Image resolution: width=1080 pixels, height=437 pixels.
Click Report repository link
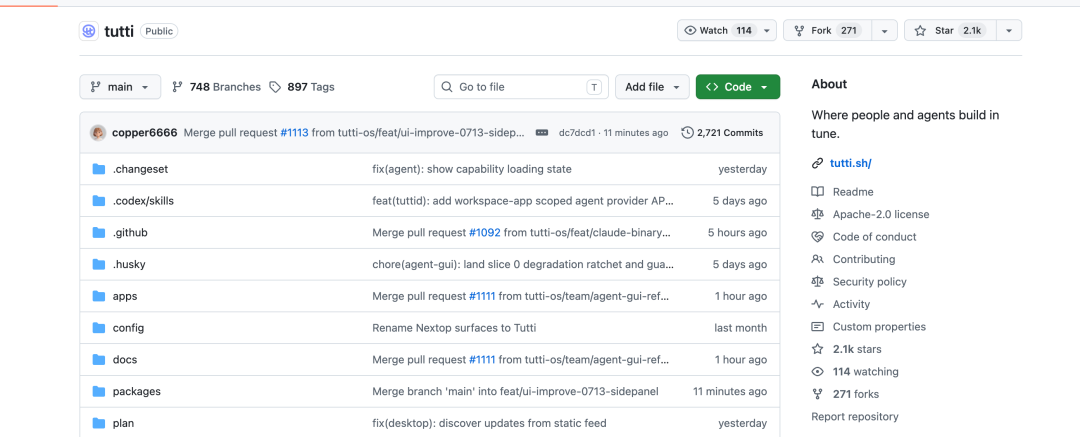[x=855, y=416]
